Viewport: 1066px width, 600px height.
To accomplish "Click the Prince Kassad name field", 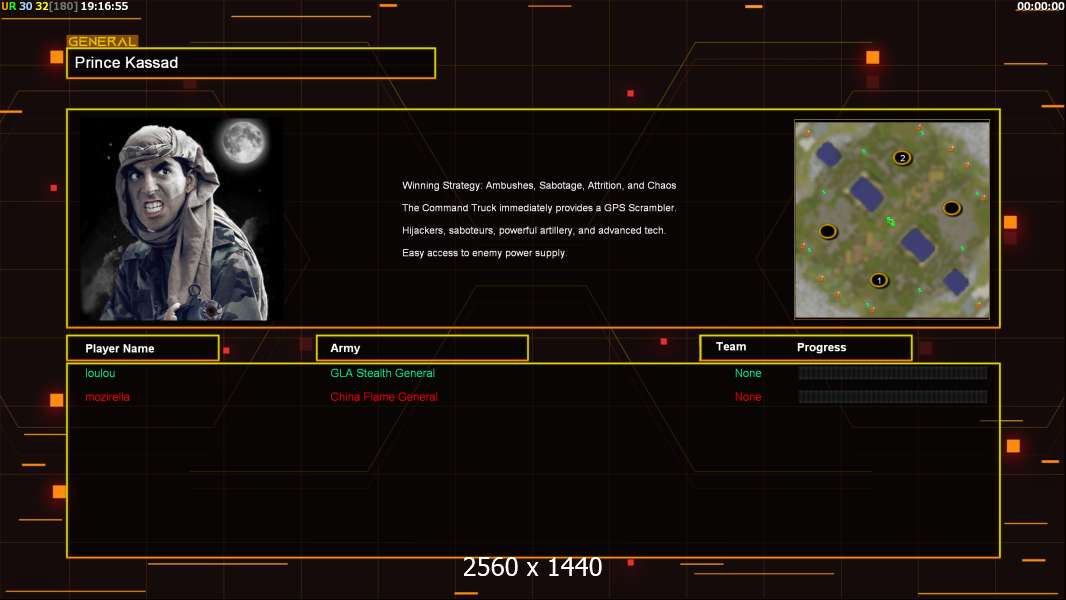I will click(251, 63).
